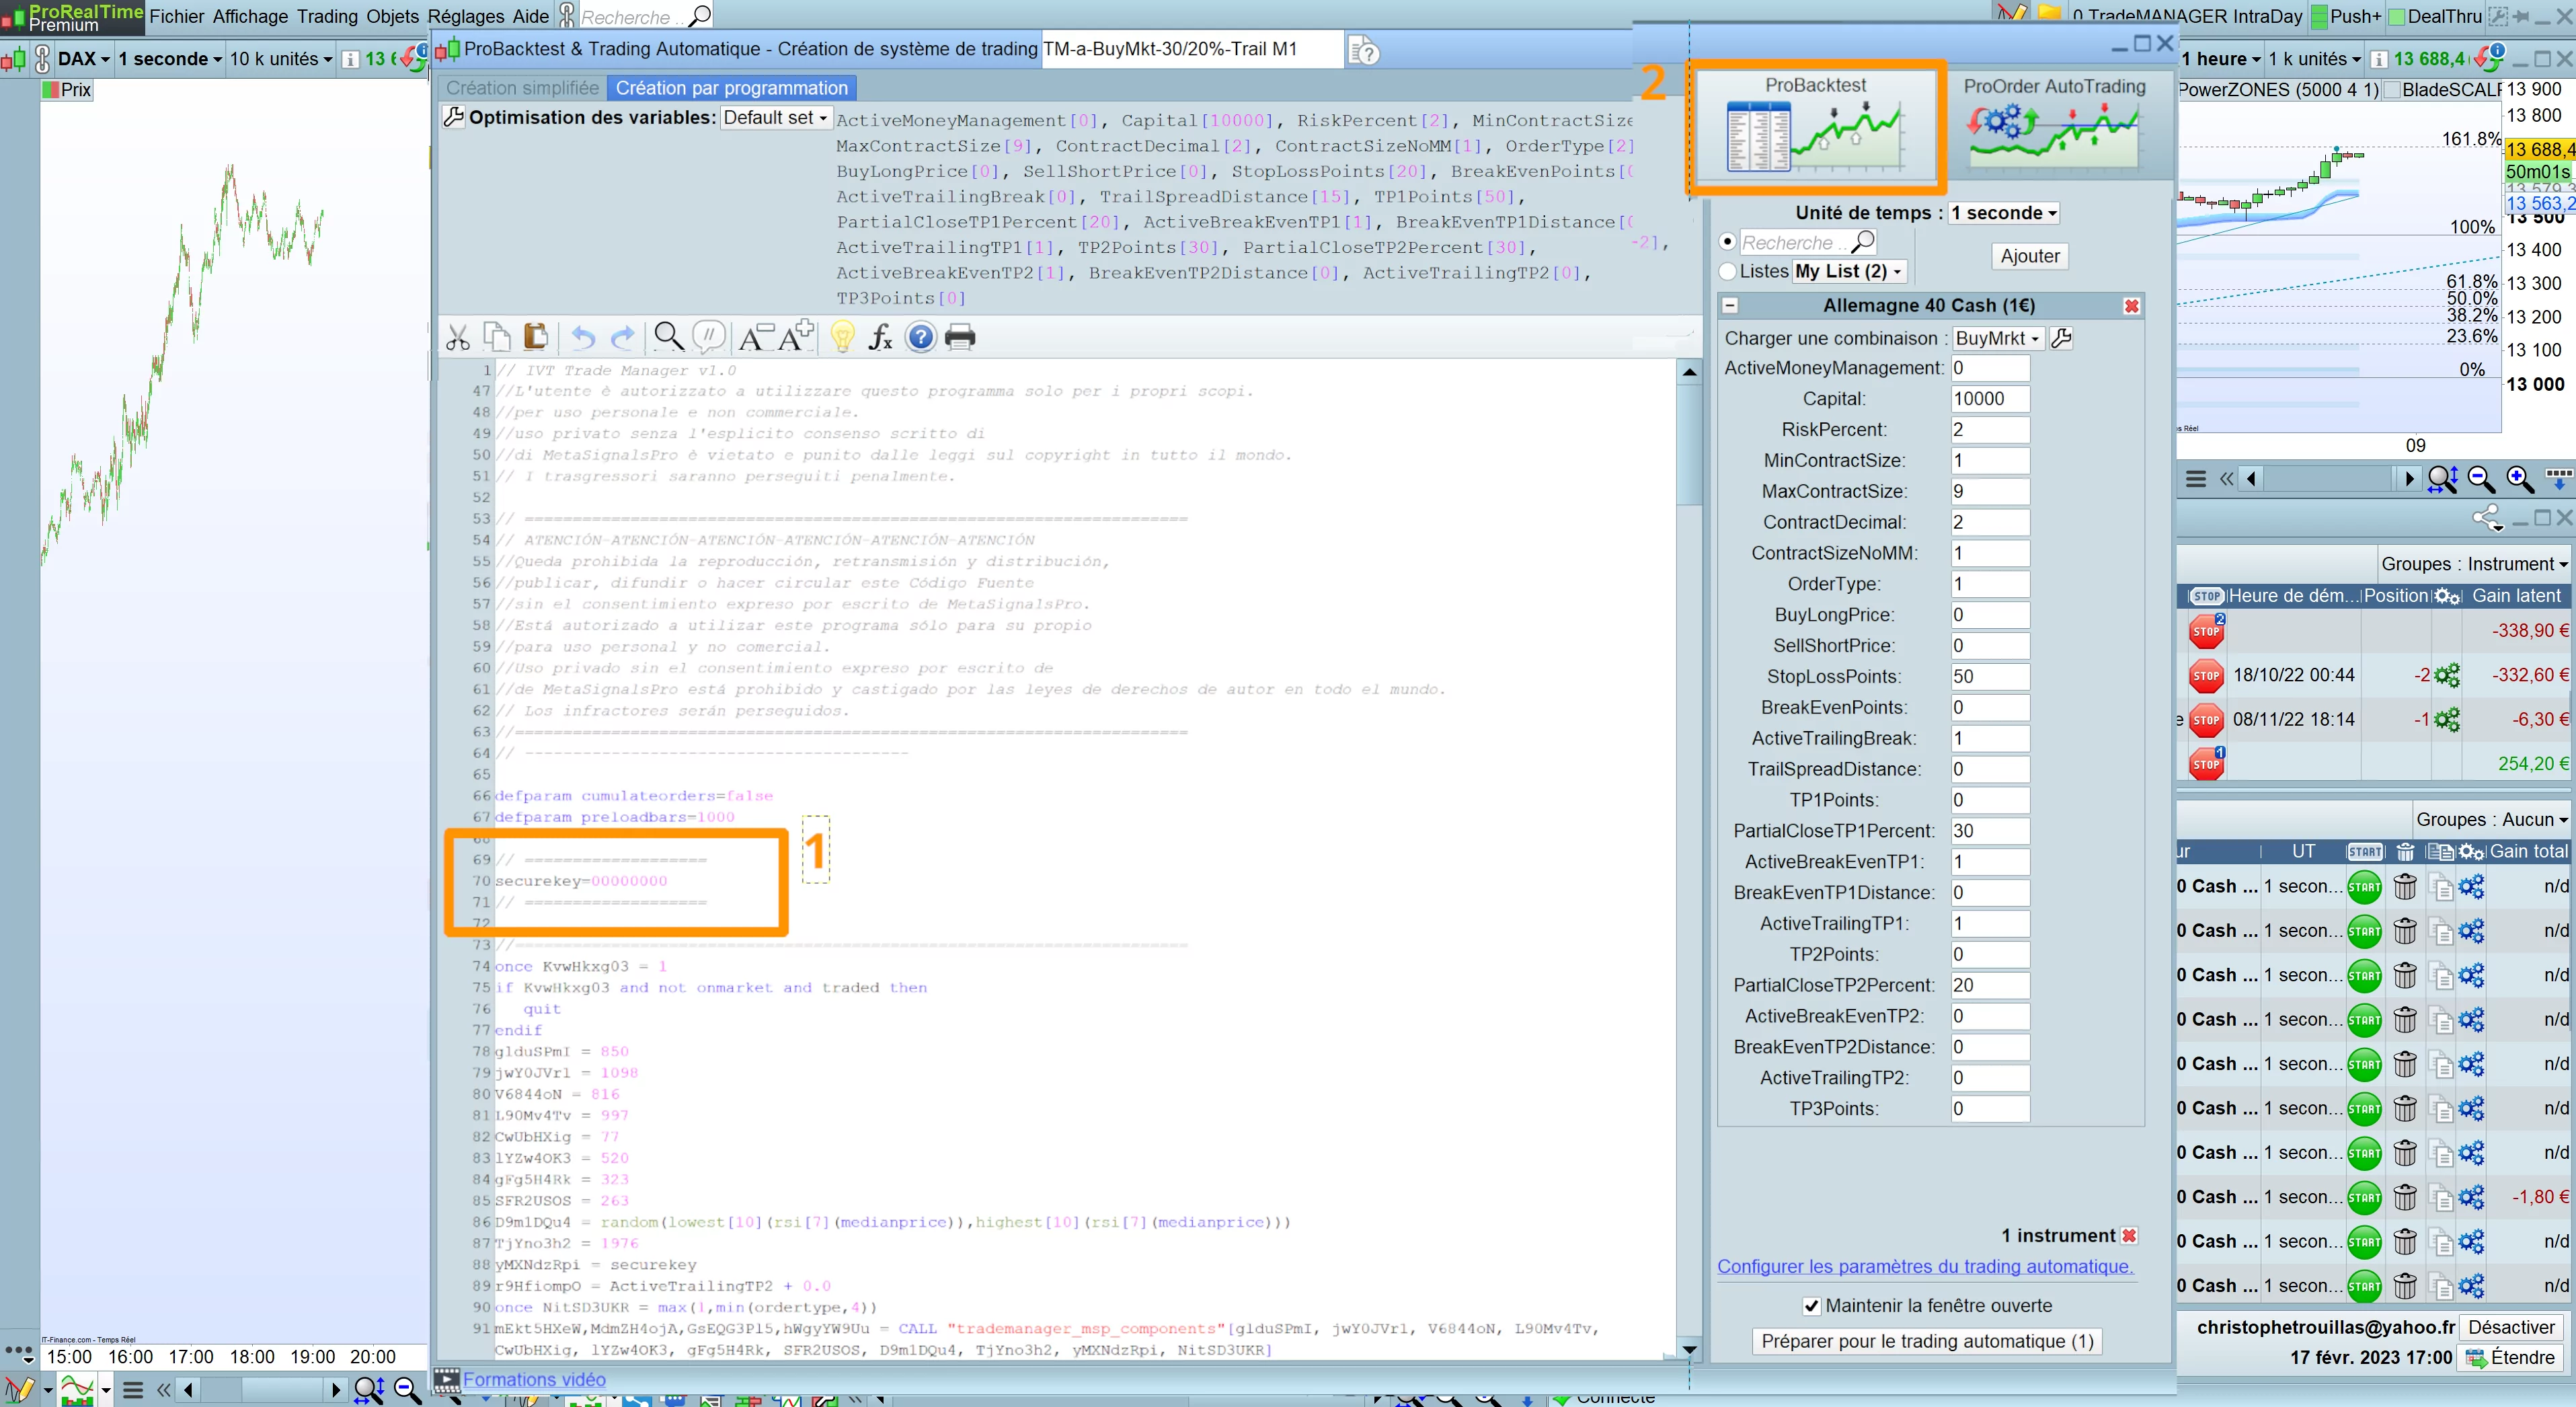Click the zoom in magnifier in right chart toolbar
The image size is (2576, 1407).
(2520, 480)
